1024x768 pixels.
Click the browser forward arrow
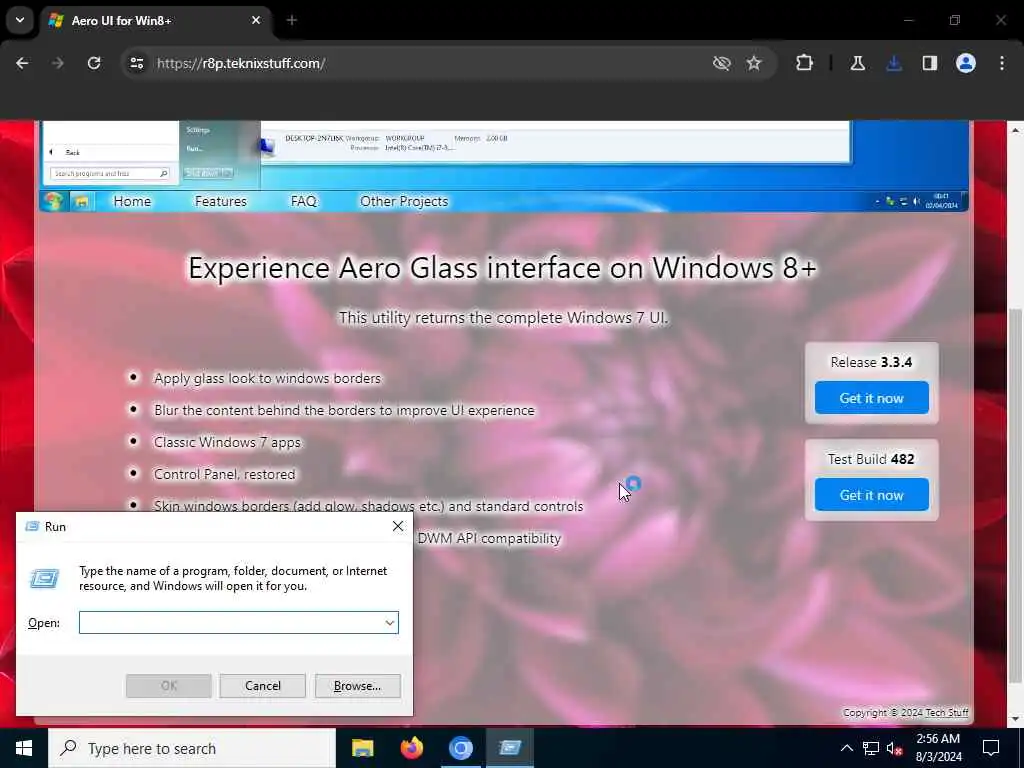[58, 63]
